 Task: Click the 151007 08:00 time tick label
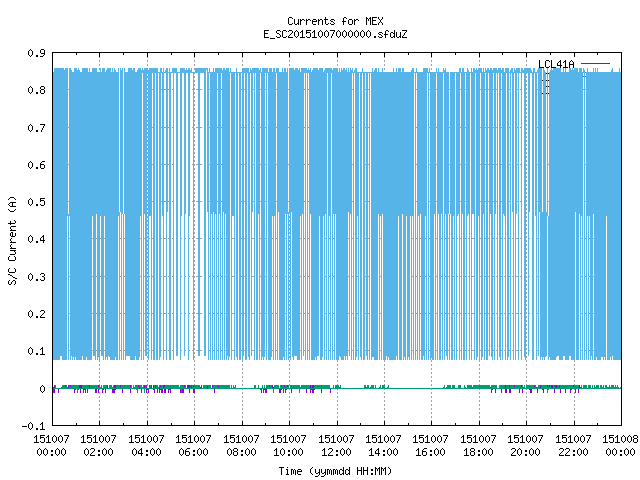241,446
